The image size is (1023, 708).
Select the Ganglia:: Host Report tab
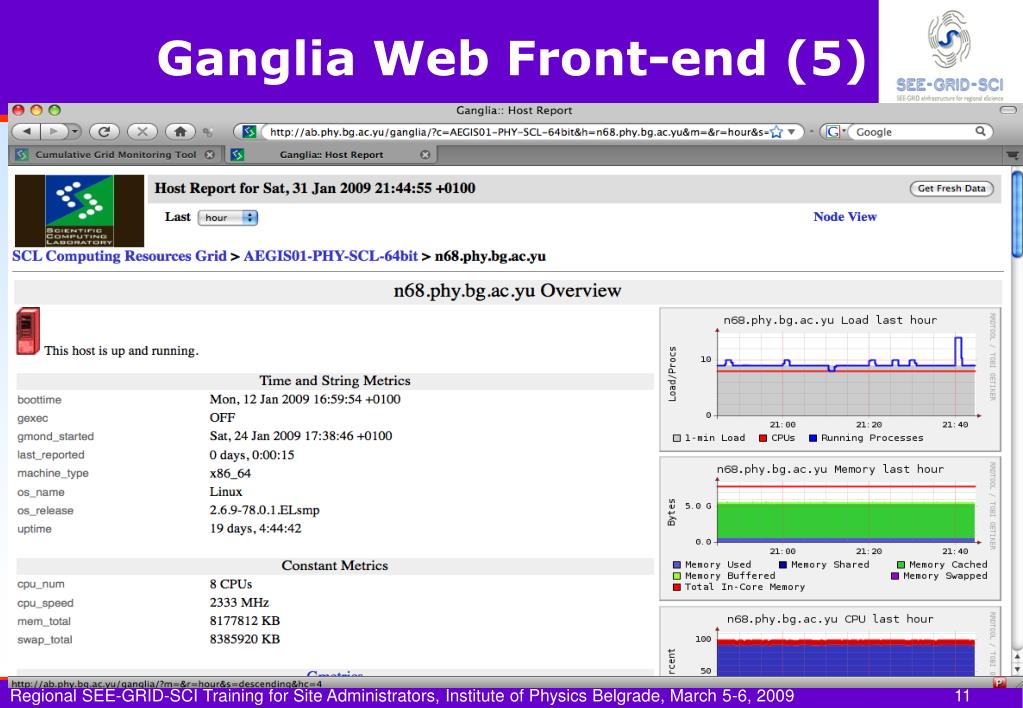(331, 155)
